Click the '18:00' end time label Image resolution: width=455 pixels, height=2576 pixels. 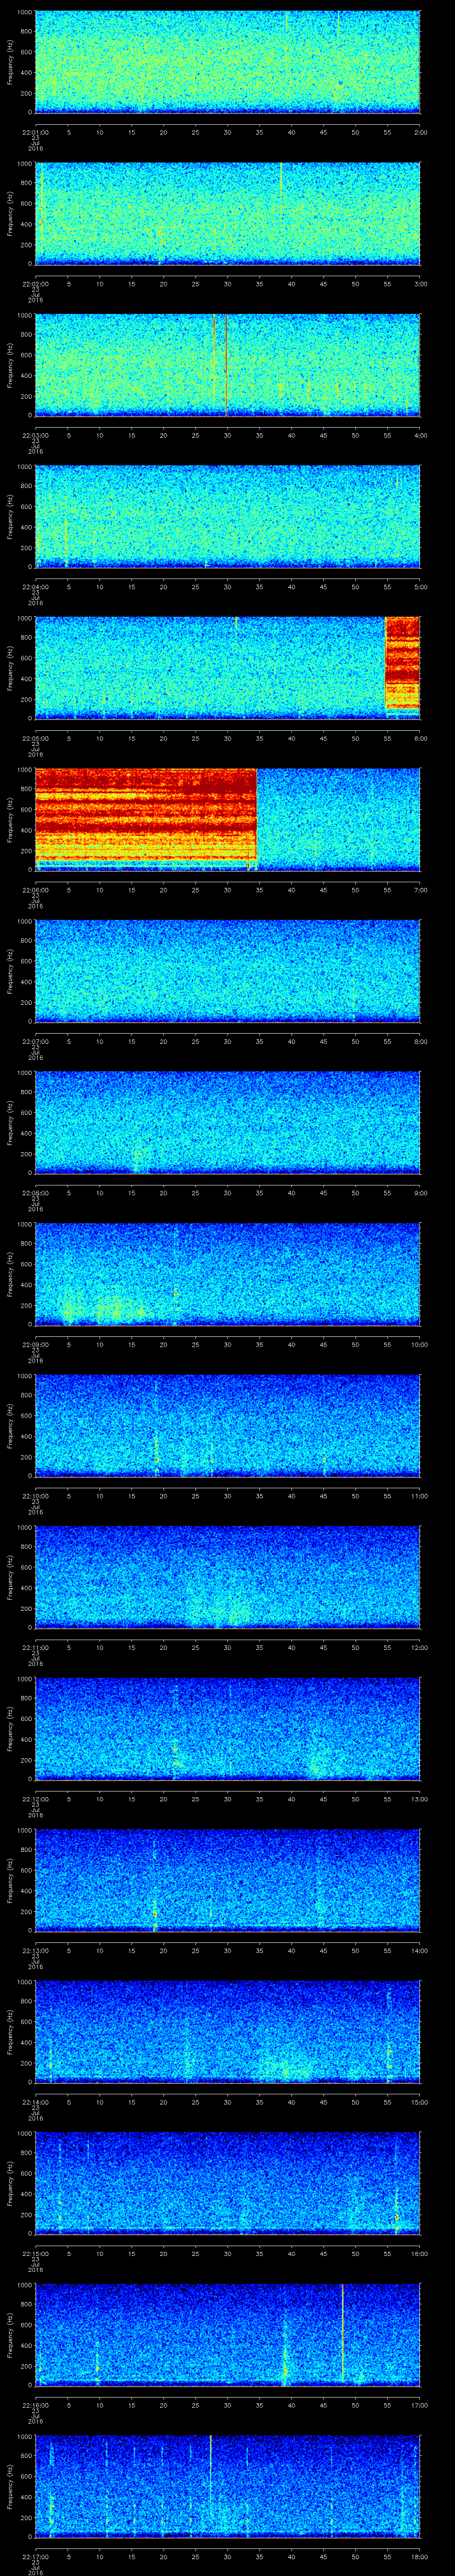pos(419,2556)
